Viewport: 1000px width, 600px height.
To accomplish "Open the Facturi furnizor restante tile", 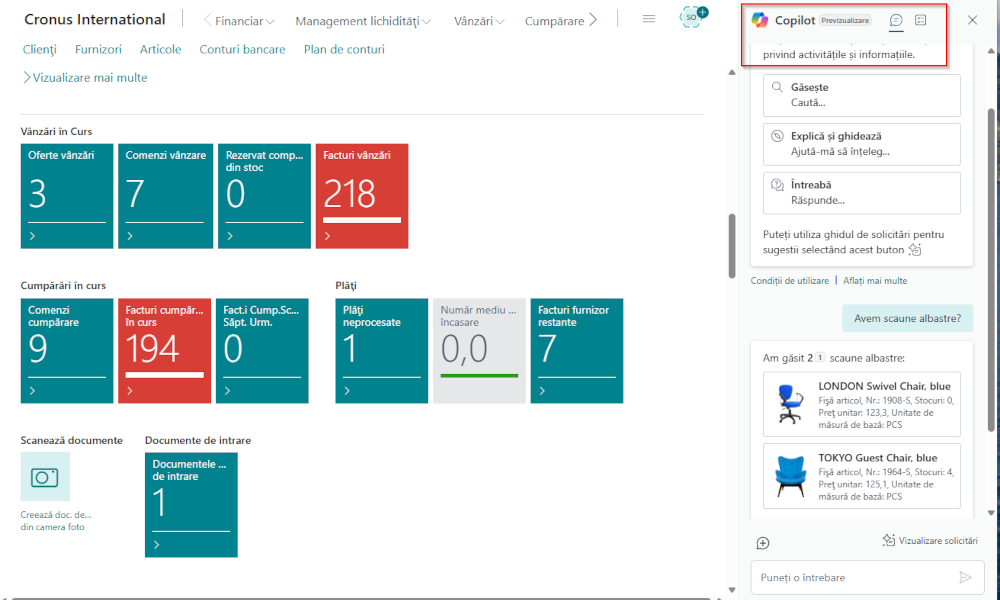I will point(577,351).
